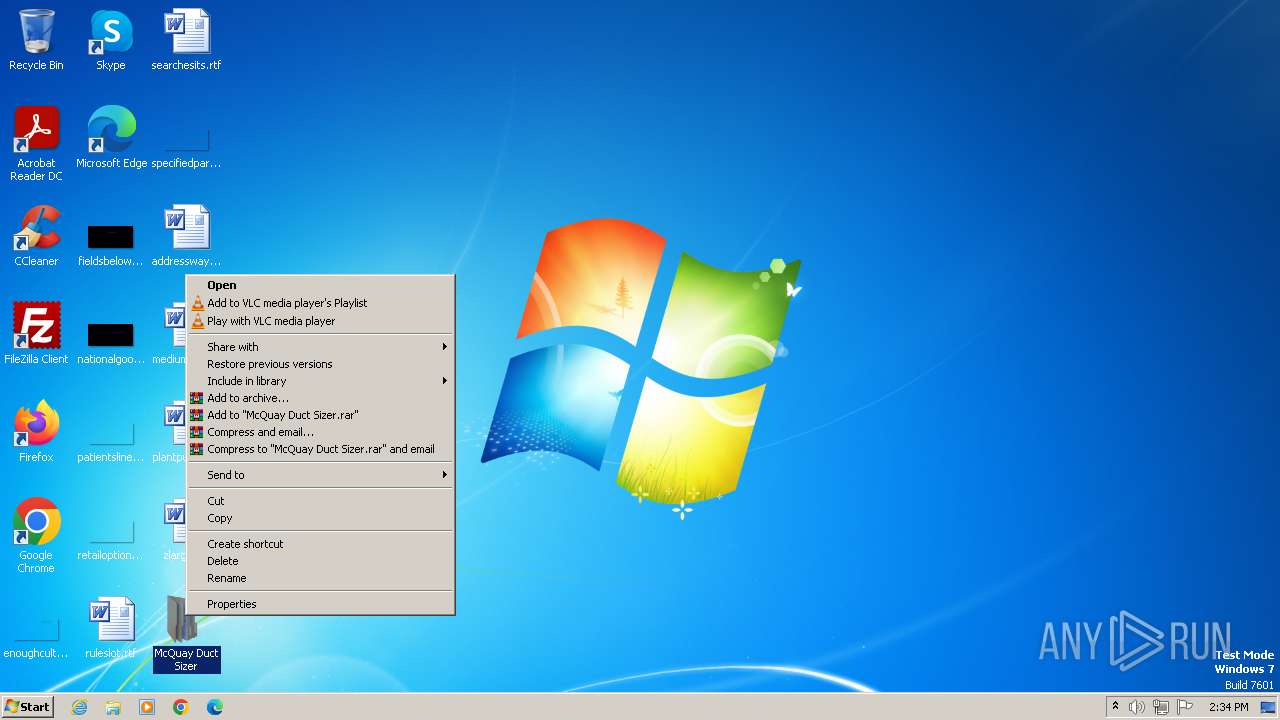Select the McQuay Duct Sizer folder icon
1280x720 pixels.
186,634
